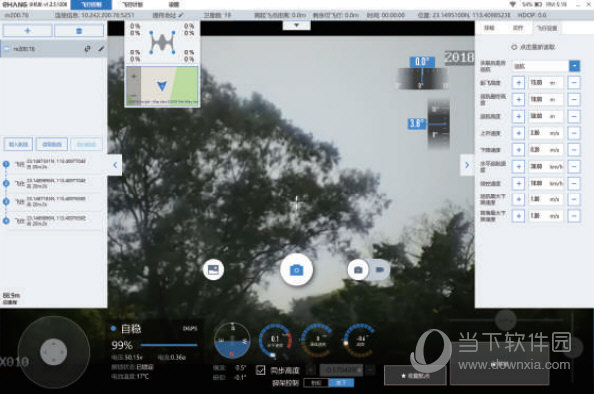The width and height of the screenshot is (595, 394).
Task: Click the 99% battery level bar
Action: pos(169,345)
